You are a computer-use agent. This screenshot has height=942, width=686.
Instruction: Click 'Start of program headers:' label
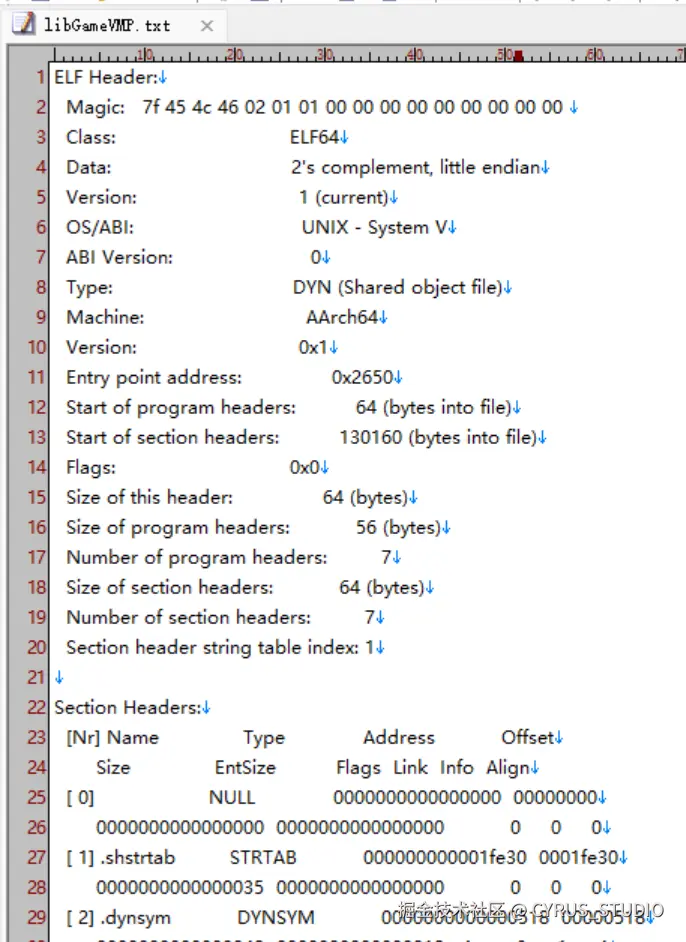181,407
